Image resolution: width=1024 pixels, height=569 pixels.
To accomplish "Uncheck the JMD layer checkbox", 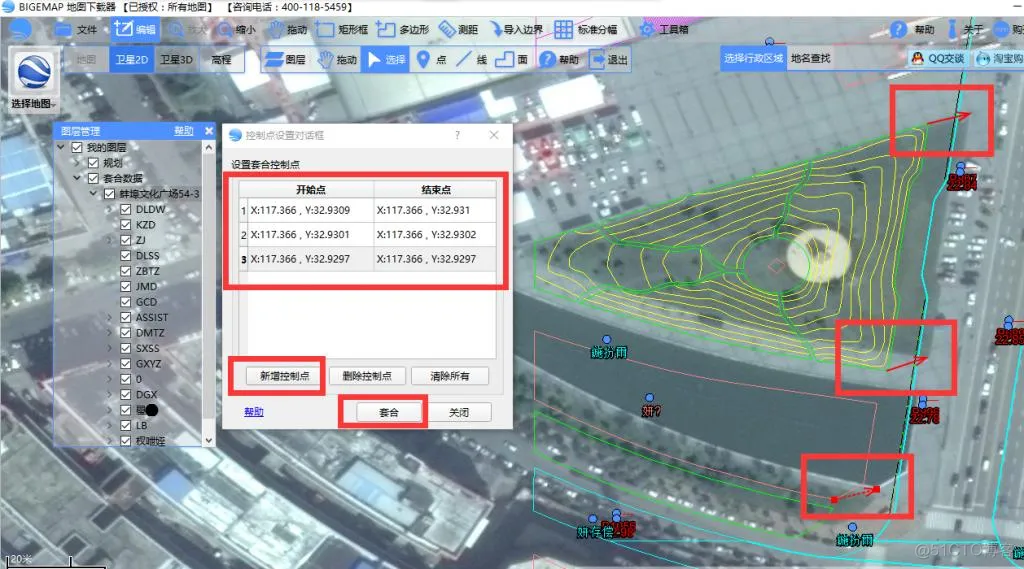I will [x=125, y=286].
